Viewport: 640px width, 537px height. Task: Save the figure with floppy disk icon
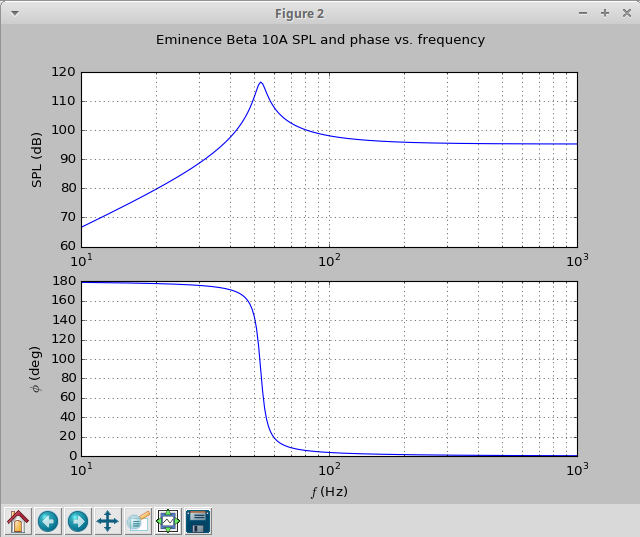(x=198, y=521)
